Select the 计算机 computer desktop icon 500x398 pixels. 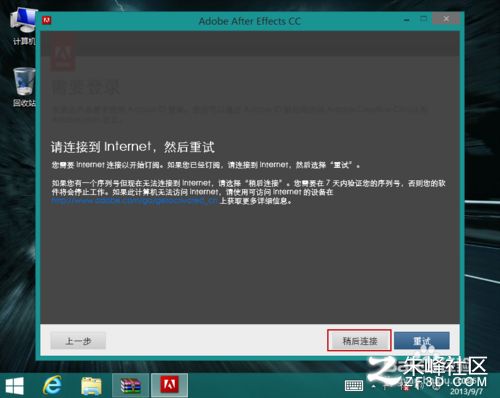pos(24,27)
